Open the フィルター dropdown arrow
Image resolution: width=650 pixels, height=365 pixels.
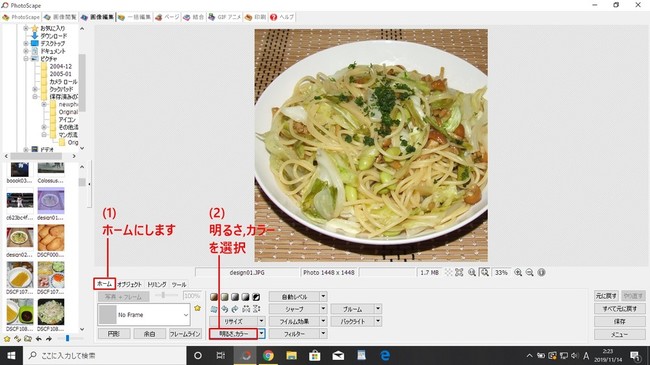pos(323,333)
